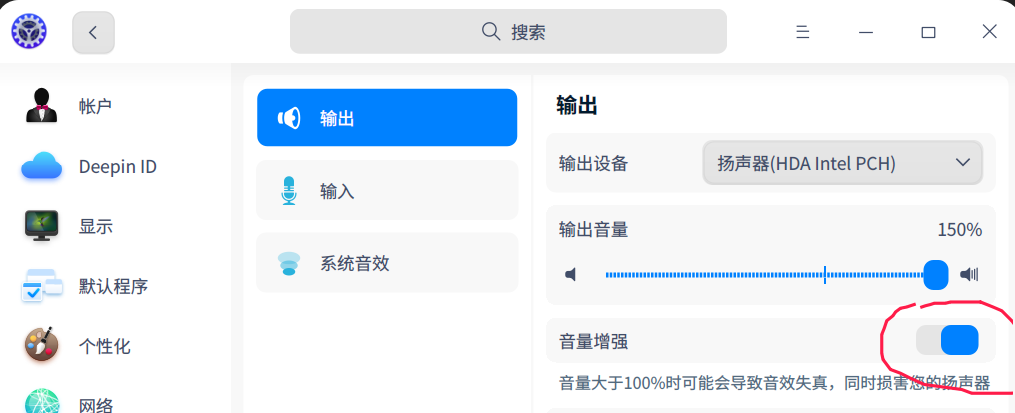Click the low-volume speaker icon
The height and width of the screenshot is (413, 1015).
(x=571, y=275)
